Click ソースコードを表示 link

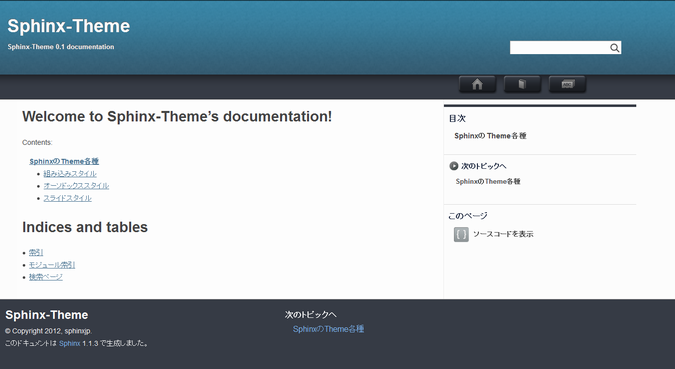(503, 234)
